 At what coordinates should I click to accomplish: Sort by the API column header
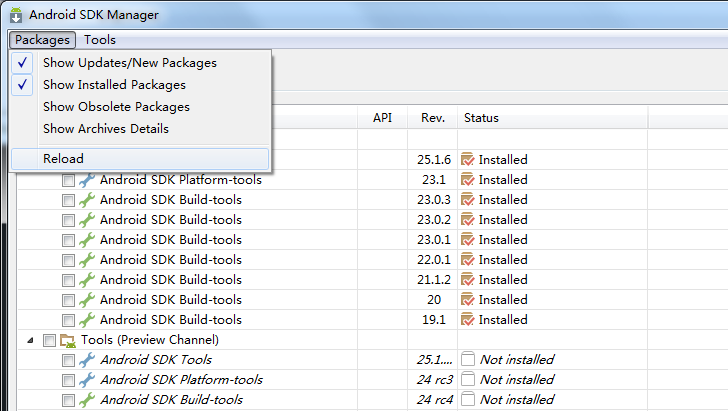tap(383, 118)
